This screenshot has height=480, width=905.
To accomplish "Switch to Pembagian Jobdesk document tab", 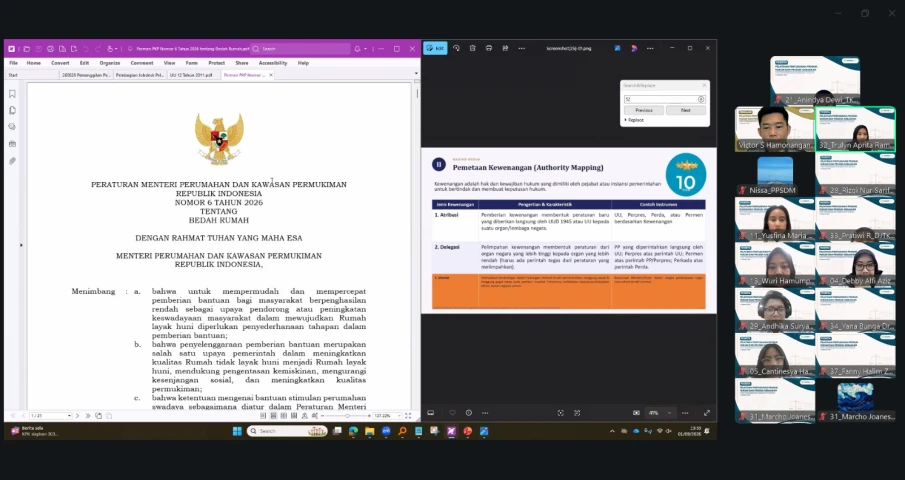I will coord(140,75).
